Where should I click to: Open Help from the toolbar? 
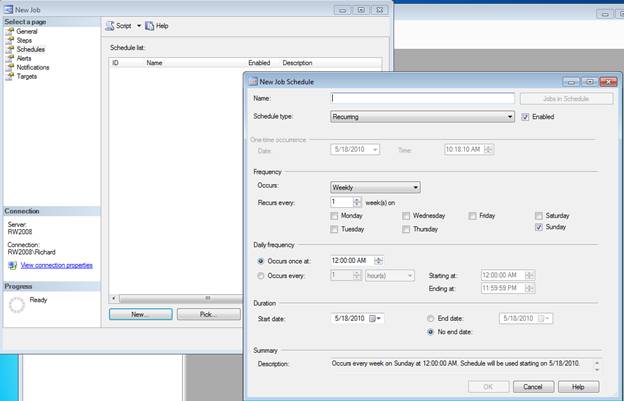point(155,25)
